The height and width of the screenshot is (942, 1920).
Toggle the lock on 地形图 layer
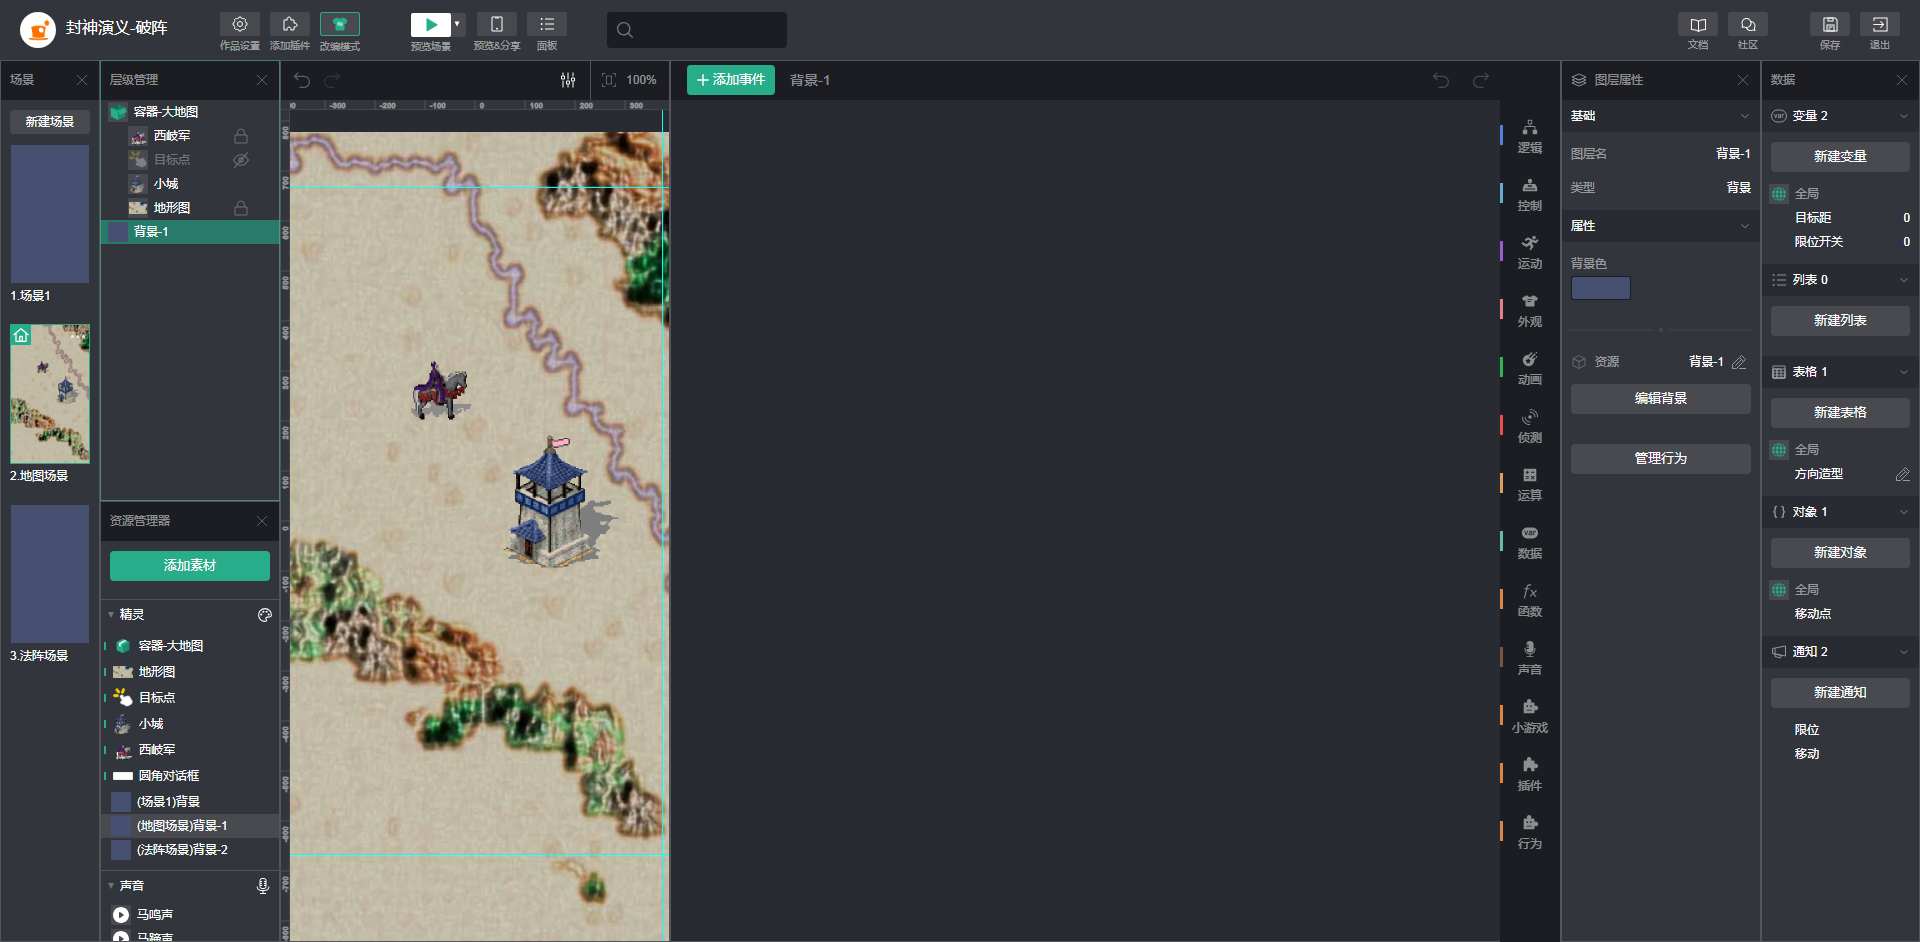[241, 208]
